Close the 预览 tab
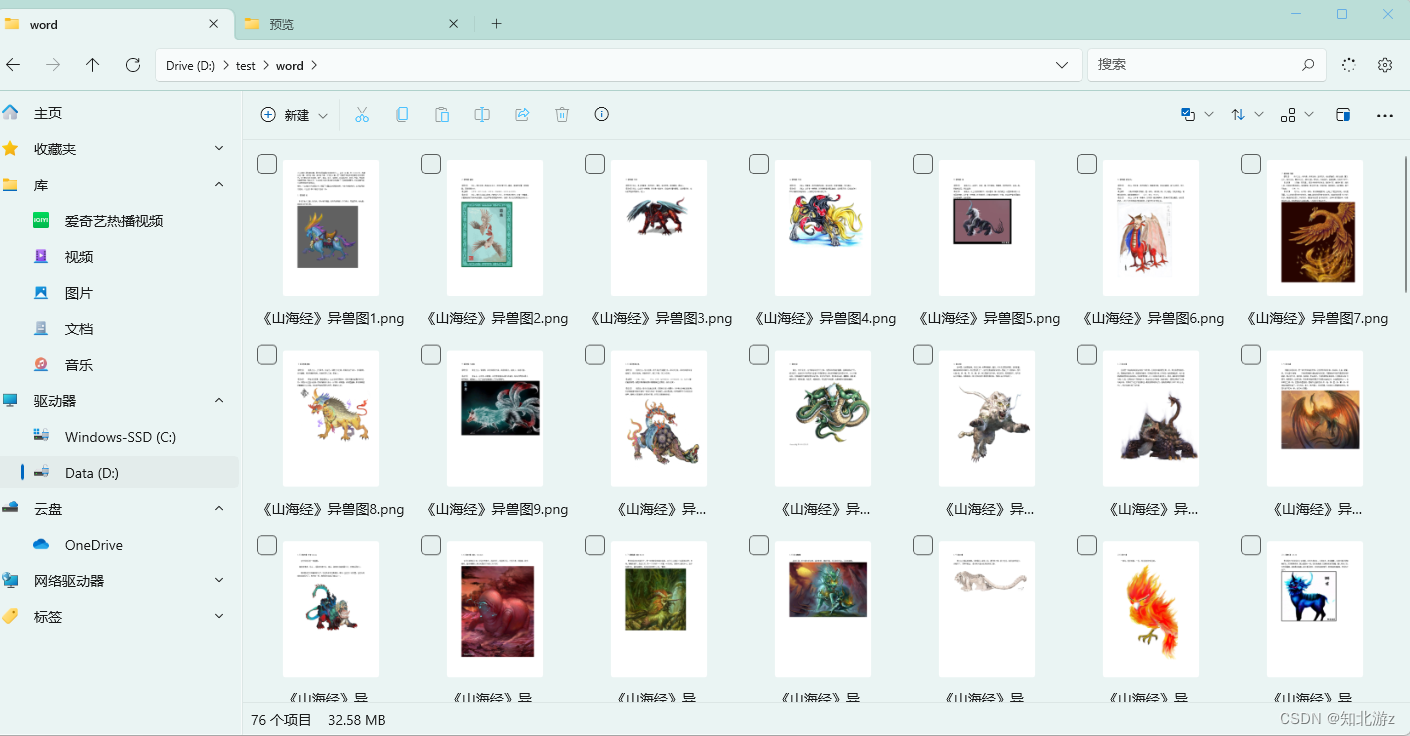The image size is (1410, 736). point(454,24)
